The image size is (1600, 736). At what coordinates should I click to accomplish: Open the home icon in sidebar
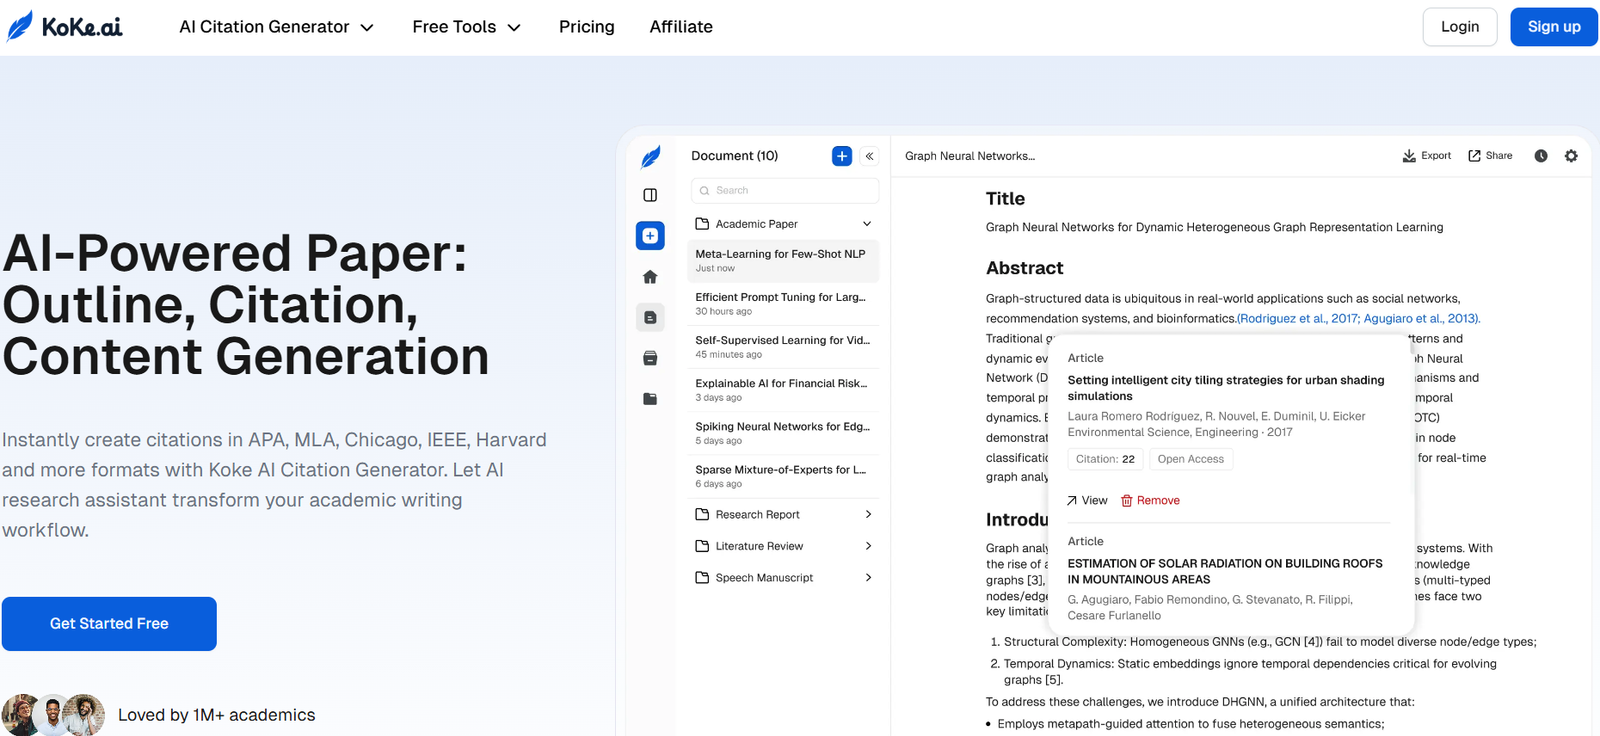pos(650,277)
